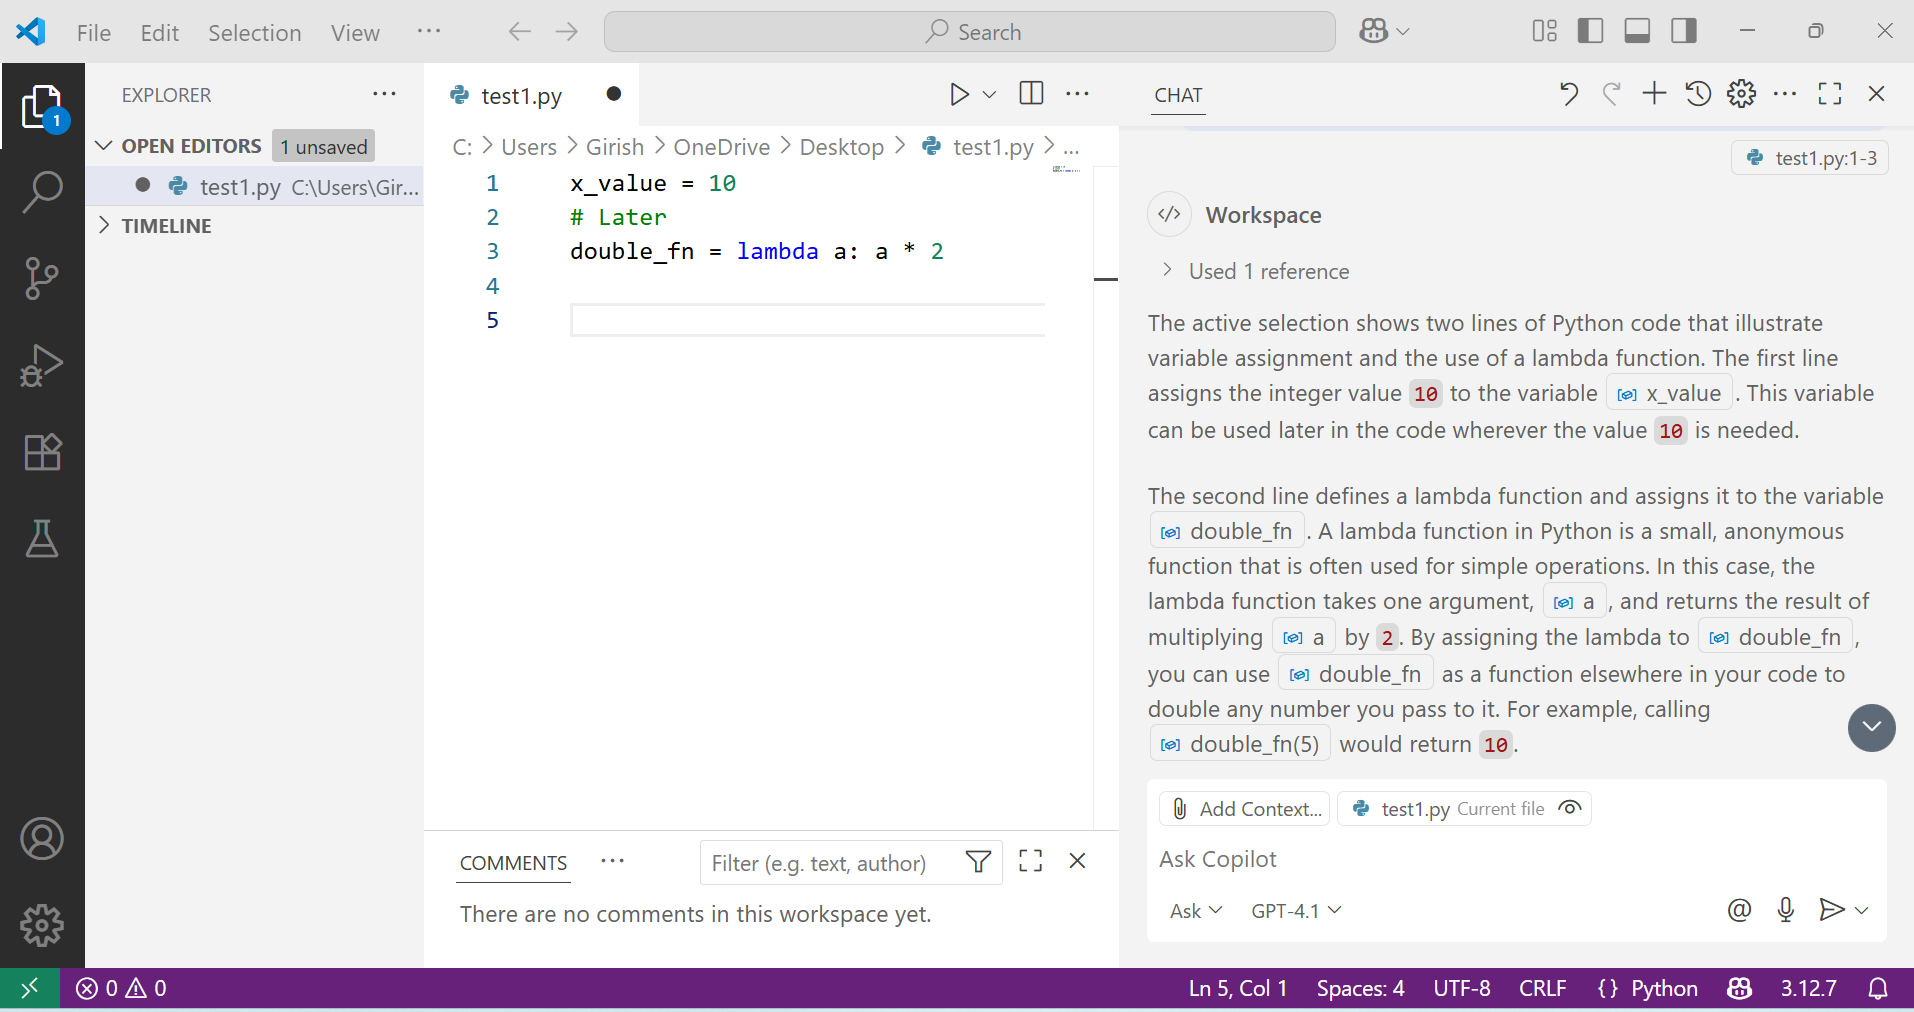The height and width of the screenshot is (1012, 1914).
Task: Open the Search view in the activity bar
Action: tap(42, 192)
